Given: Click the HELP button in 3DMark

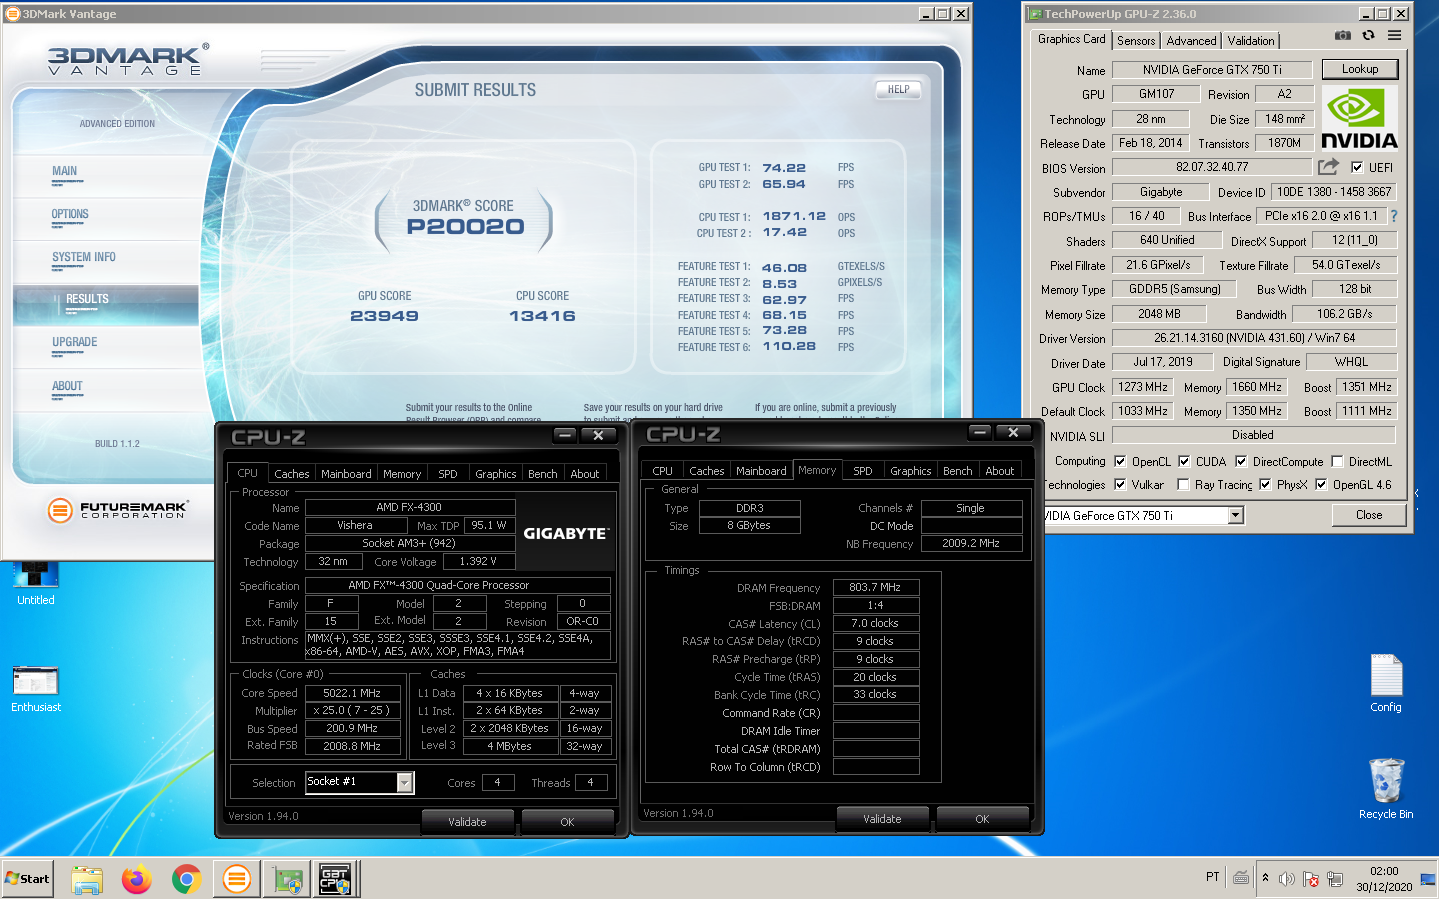Looking at the screenshot, I should [x=899, y=89].
